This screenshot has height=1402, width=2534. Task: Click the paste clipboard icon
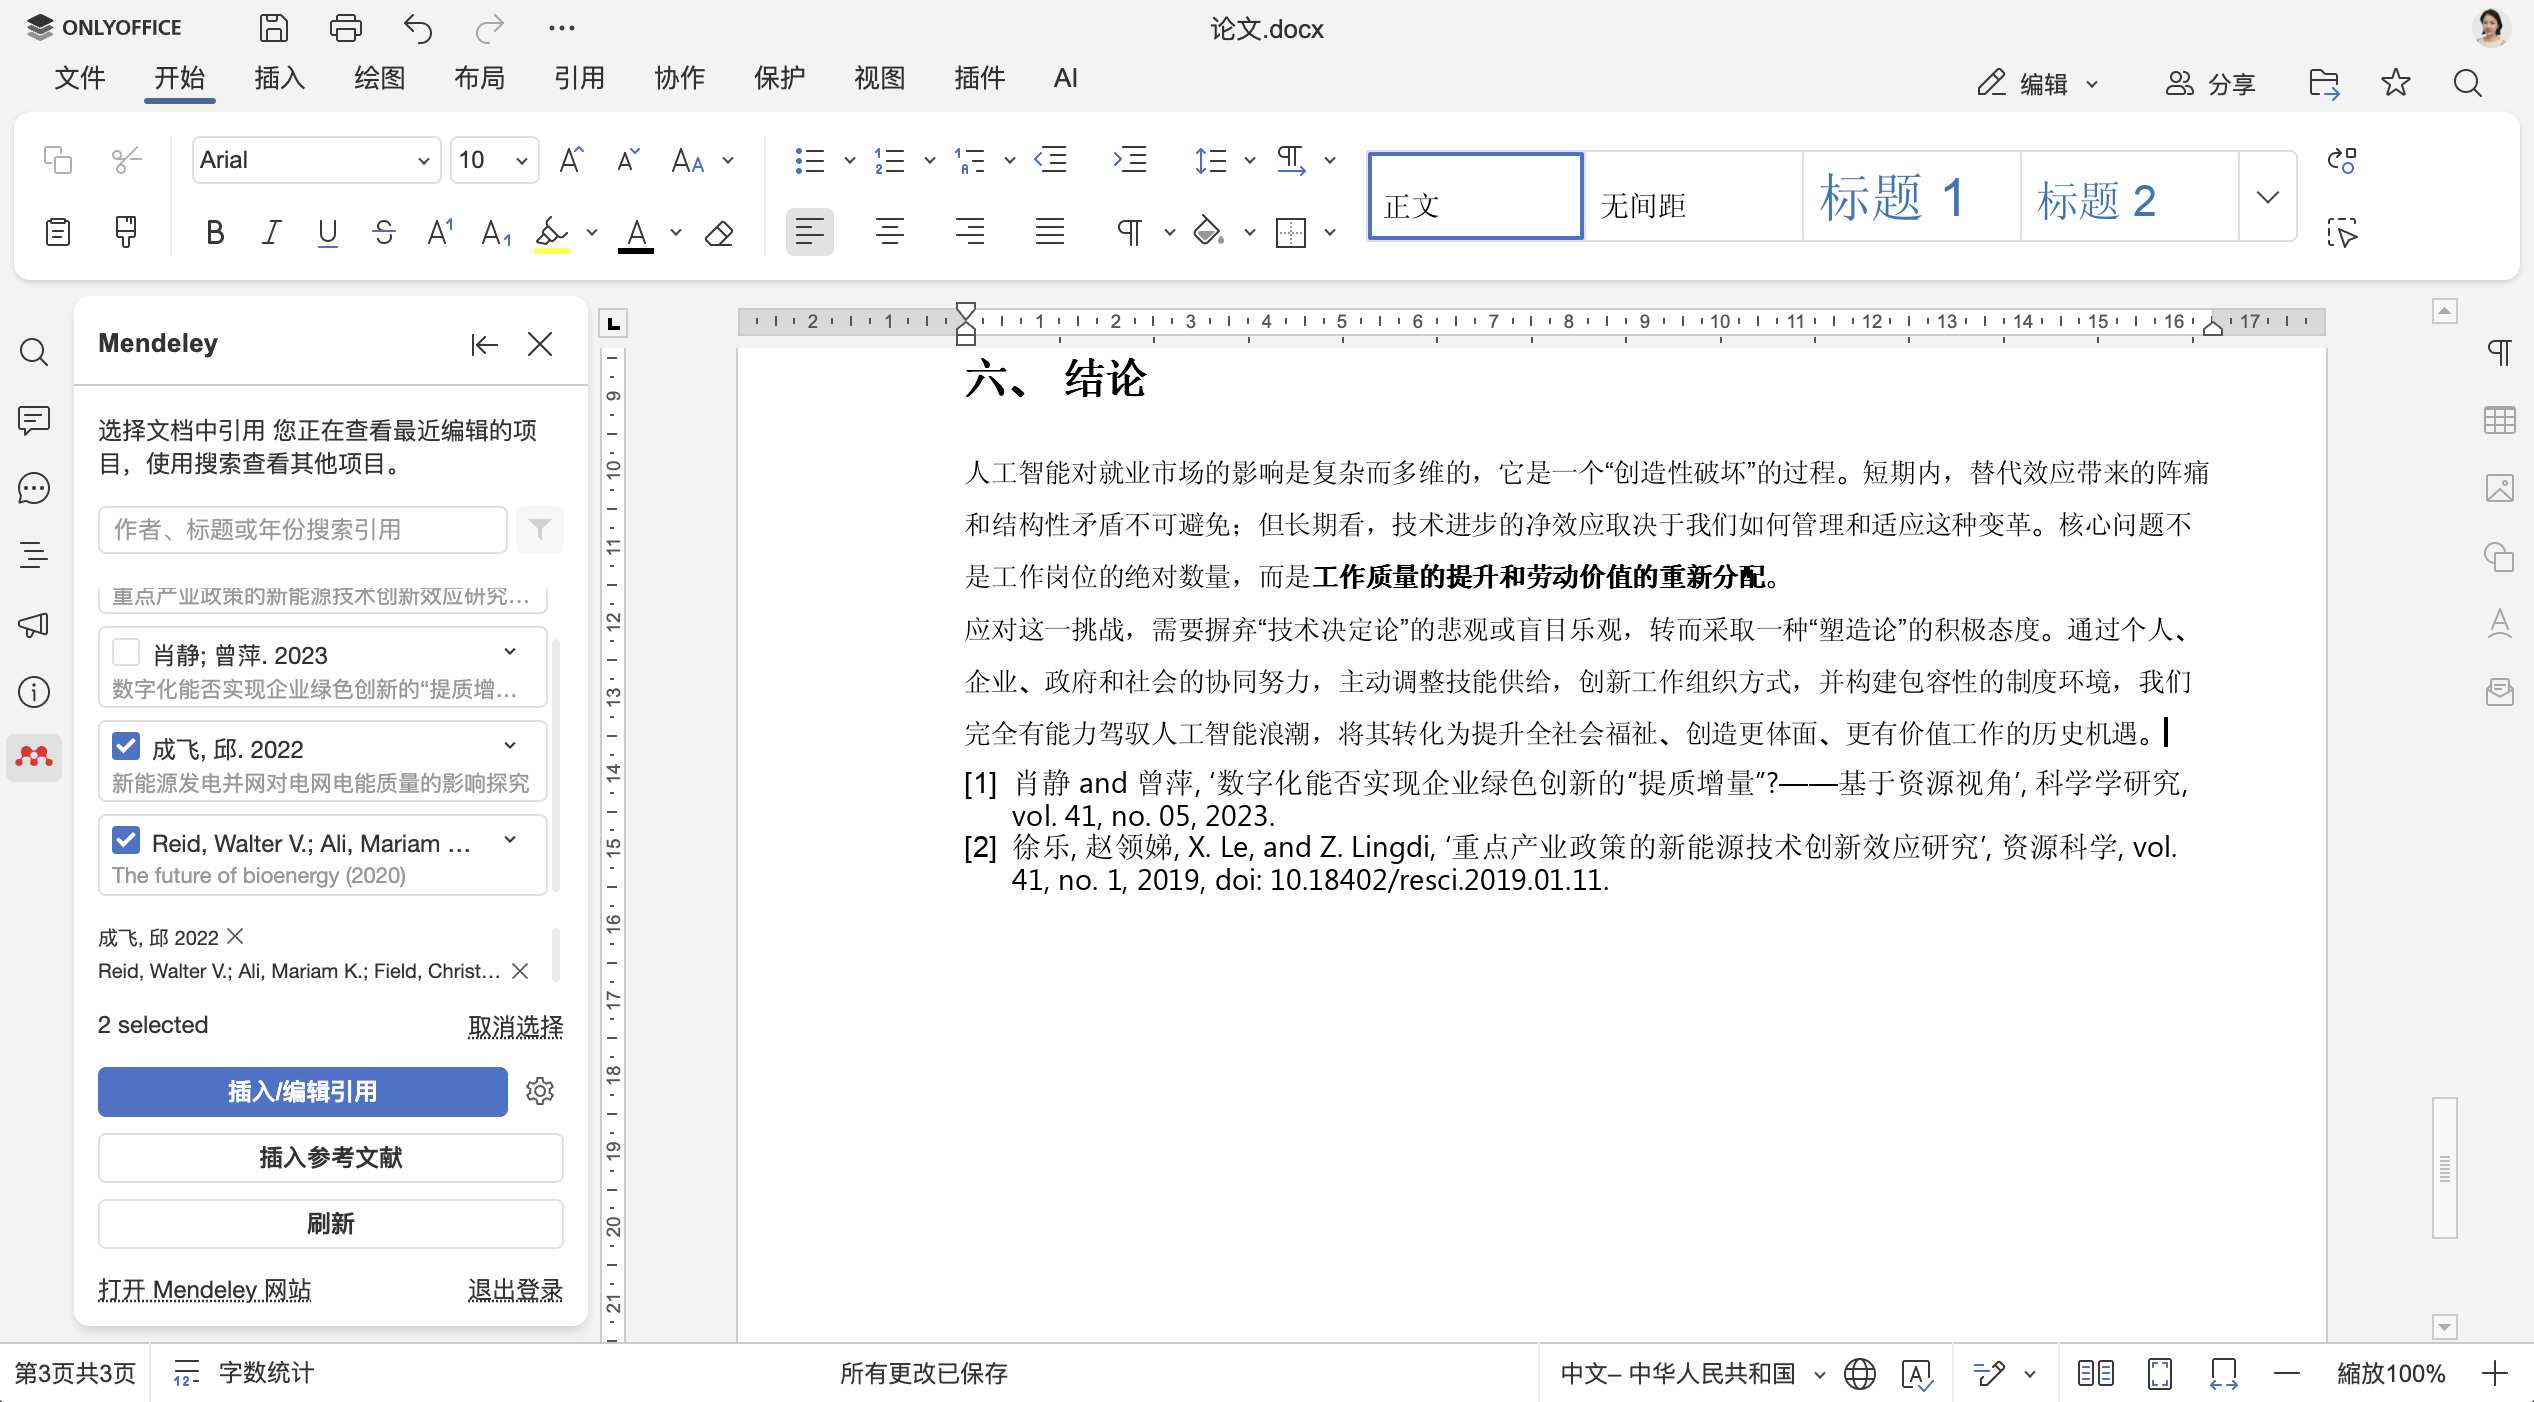(x=58, y=233)
